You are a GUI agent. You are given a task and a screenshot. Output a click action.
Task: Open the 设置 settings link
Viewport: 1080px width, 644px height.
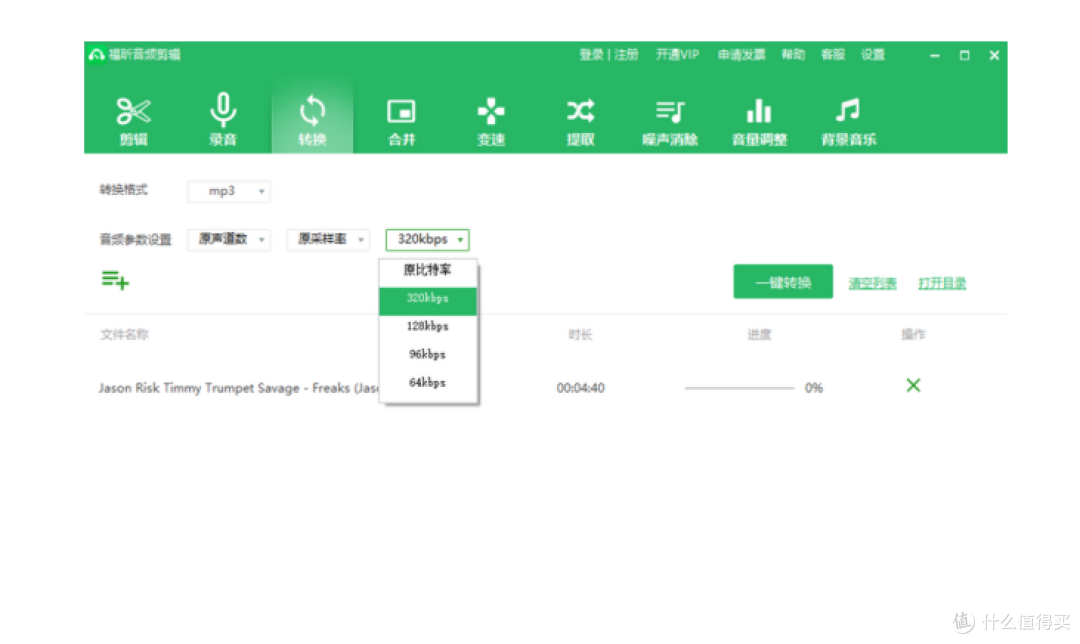point(873,54)
